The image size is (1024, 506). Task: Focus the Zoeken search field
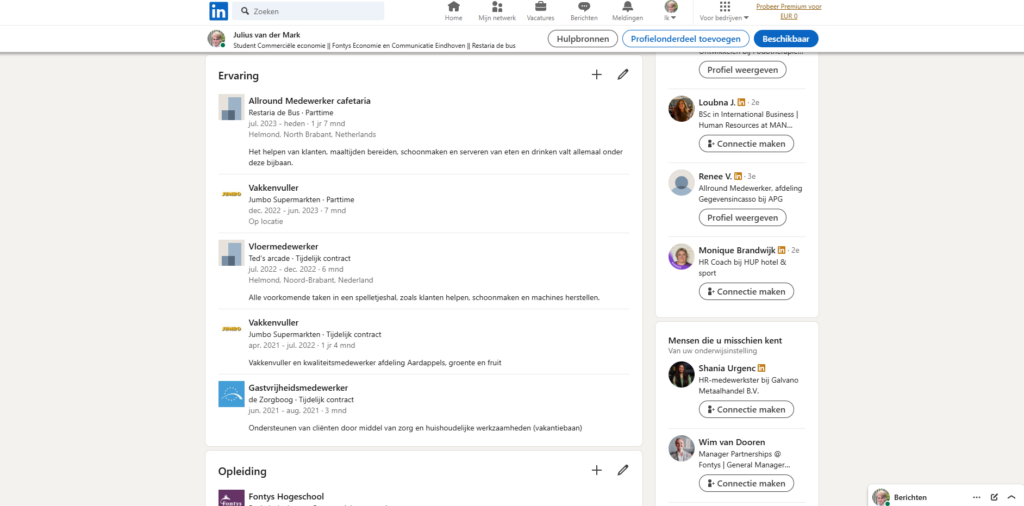(x=308, y=11)
